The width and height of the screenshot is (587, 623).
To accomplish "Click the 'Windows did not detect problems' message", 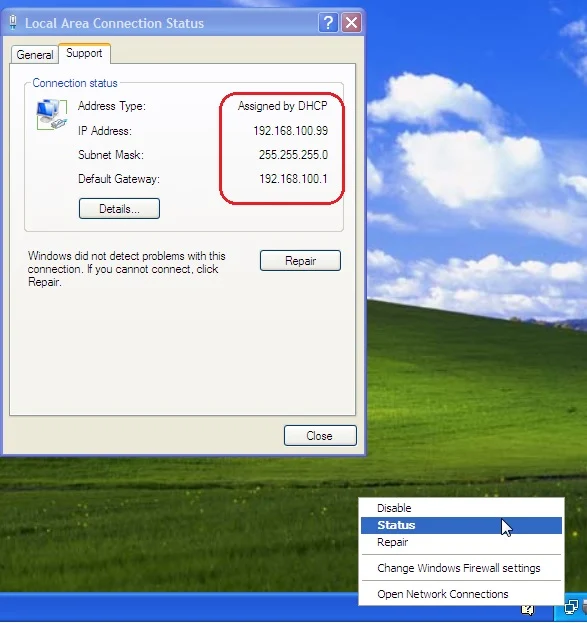I will pyautogui.click(x=127, y=269).
